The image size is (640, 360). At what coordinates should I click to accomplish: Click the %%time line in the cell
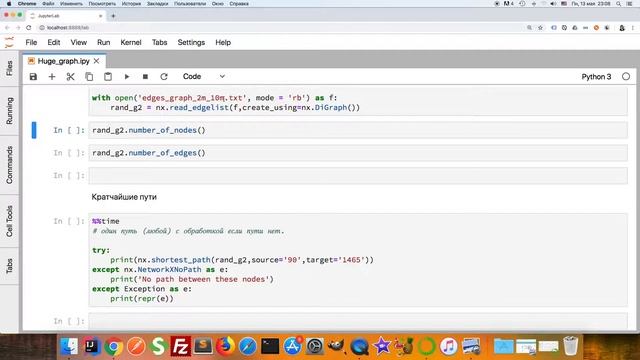click(x=106, y=221)
